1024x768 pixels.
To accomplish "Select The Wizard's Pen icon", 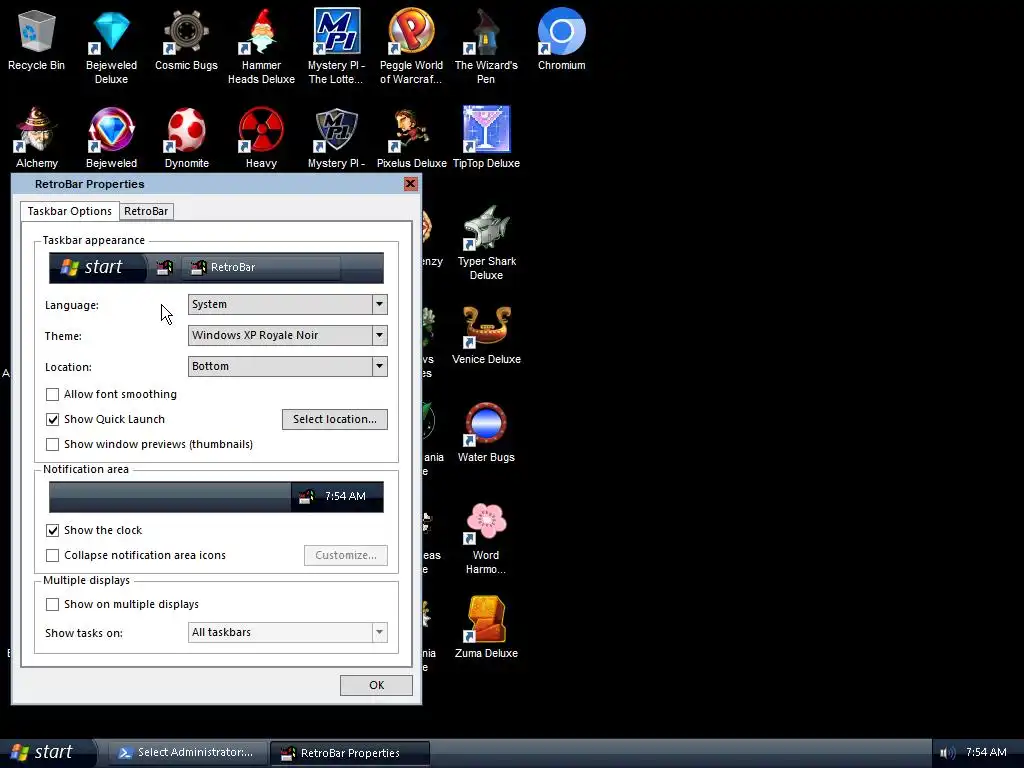I will (487, 46).
